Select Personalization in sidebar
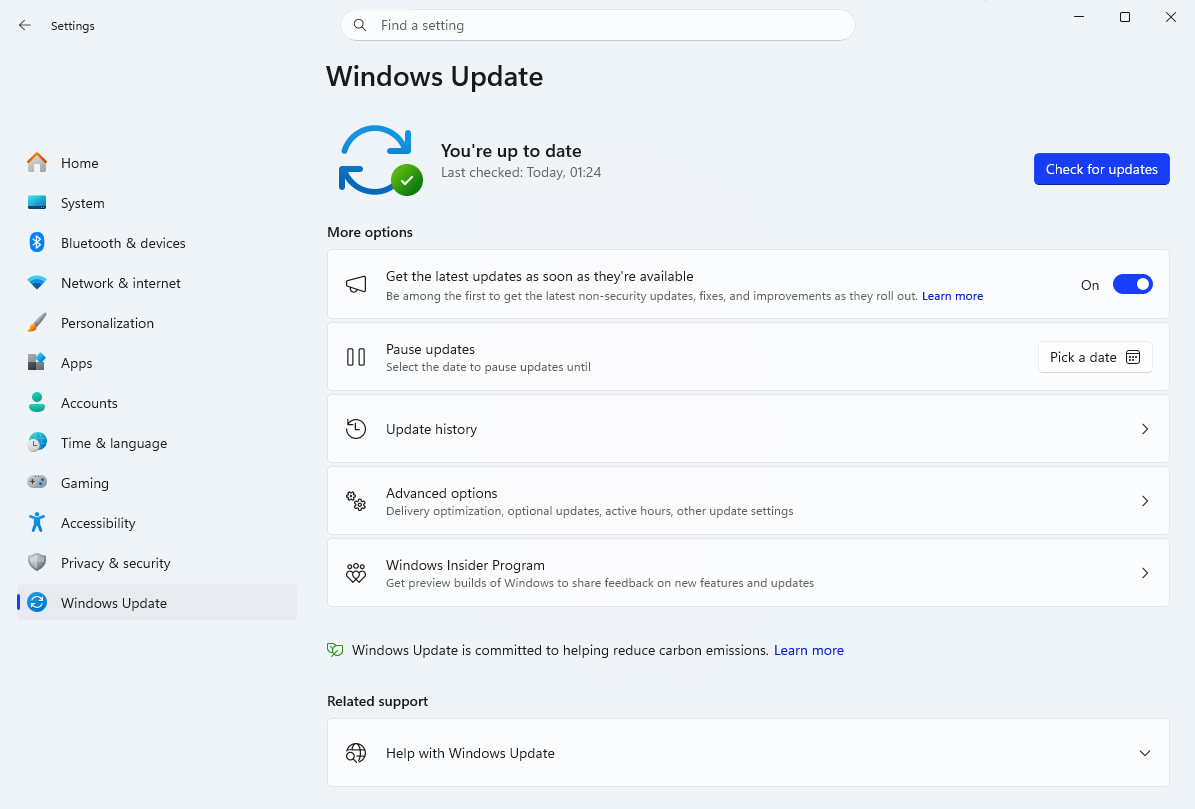The width and height of the screenshot is (1195, 809). click(156, 323)
